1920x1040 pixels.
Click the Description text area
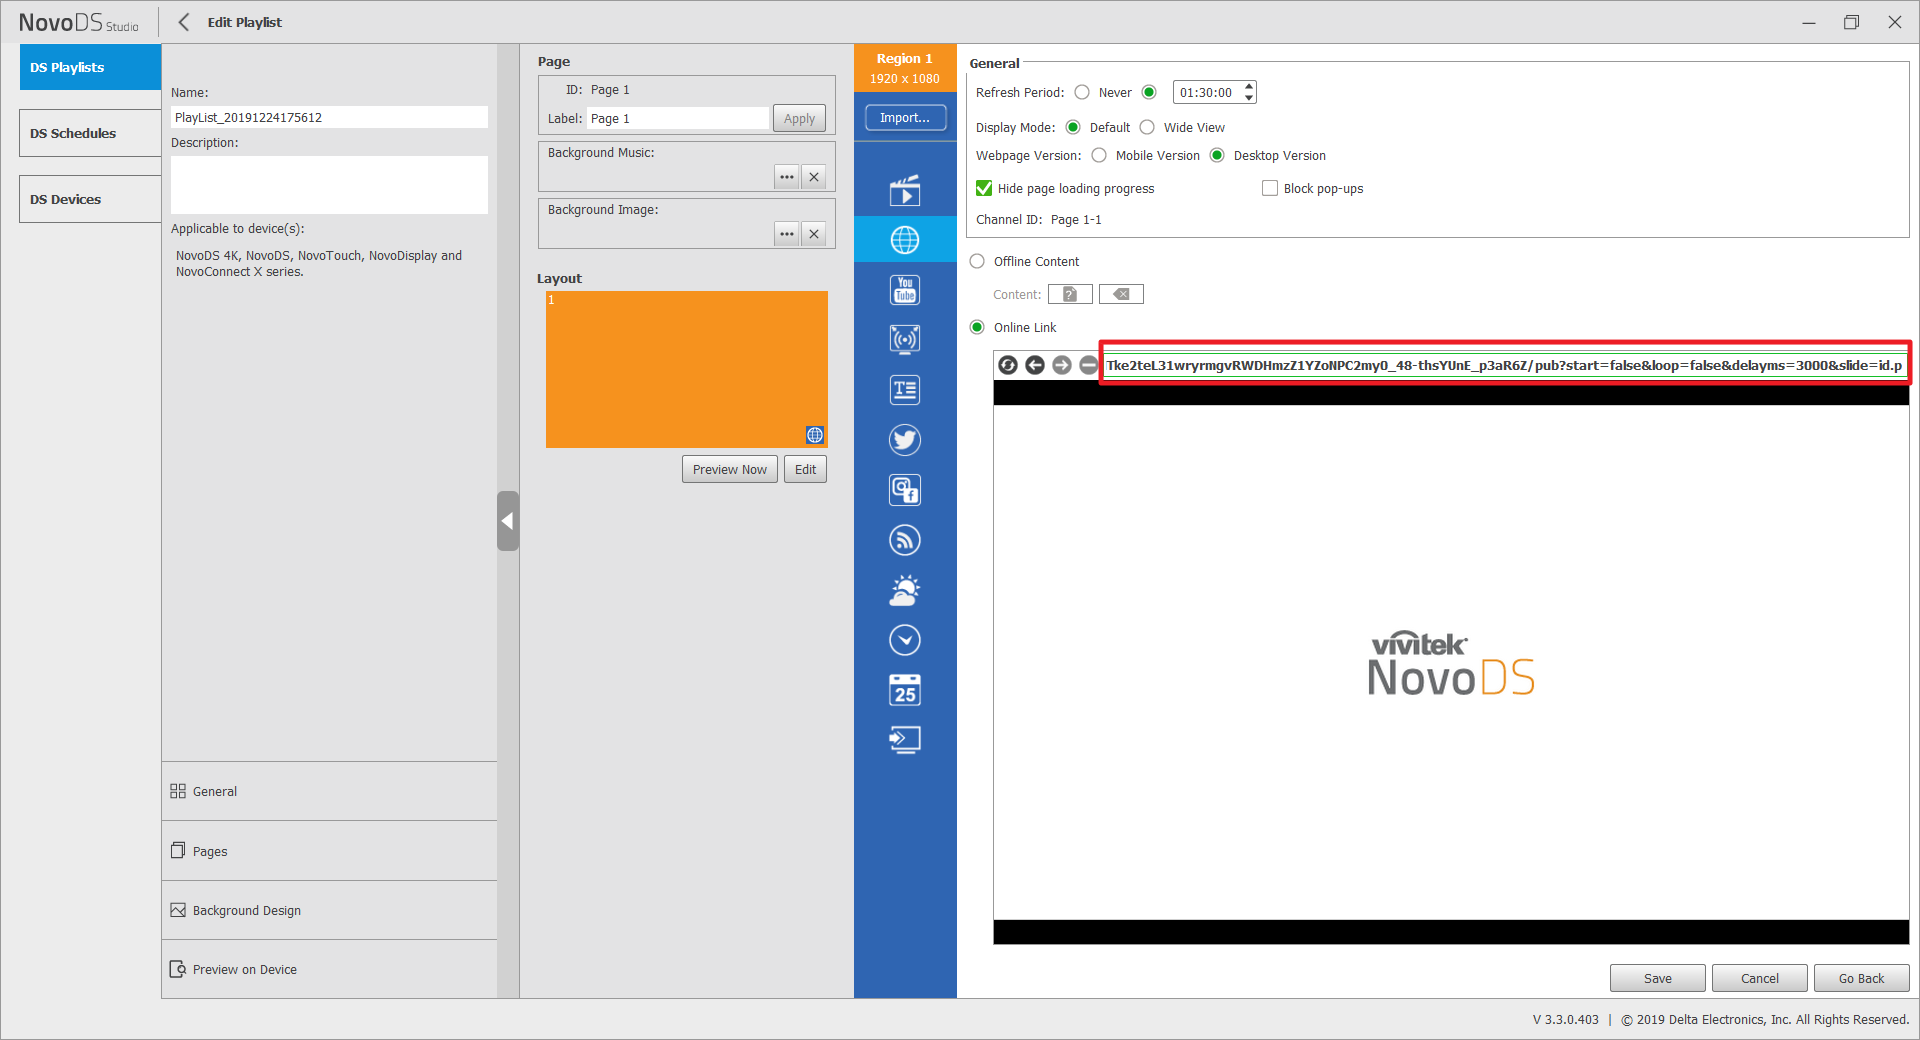329,184
